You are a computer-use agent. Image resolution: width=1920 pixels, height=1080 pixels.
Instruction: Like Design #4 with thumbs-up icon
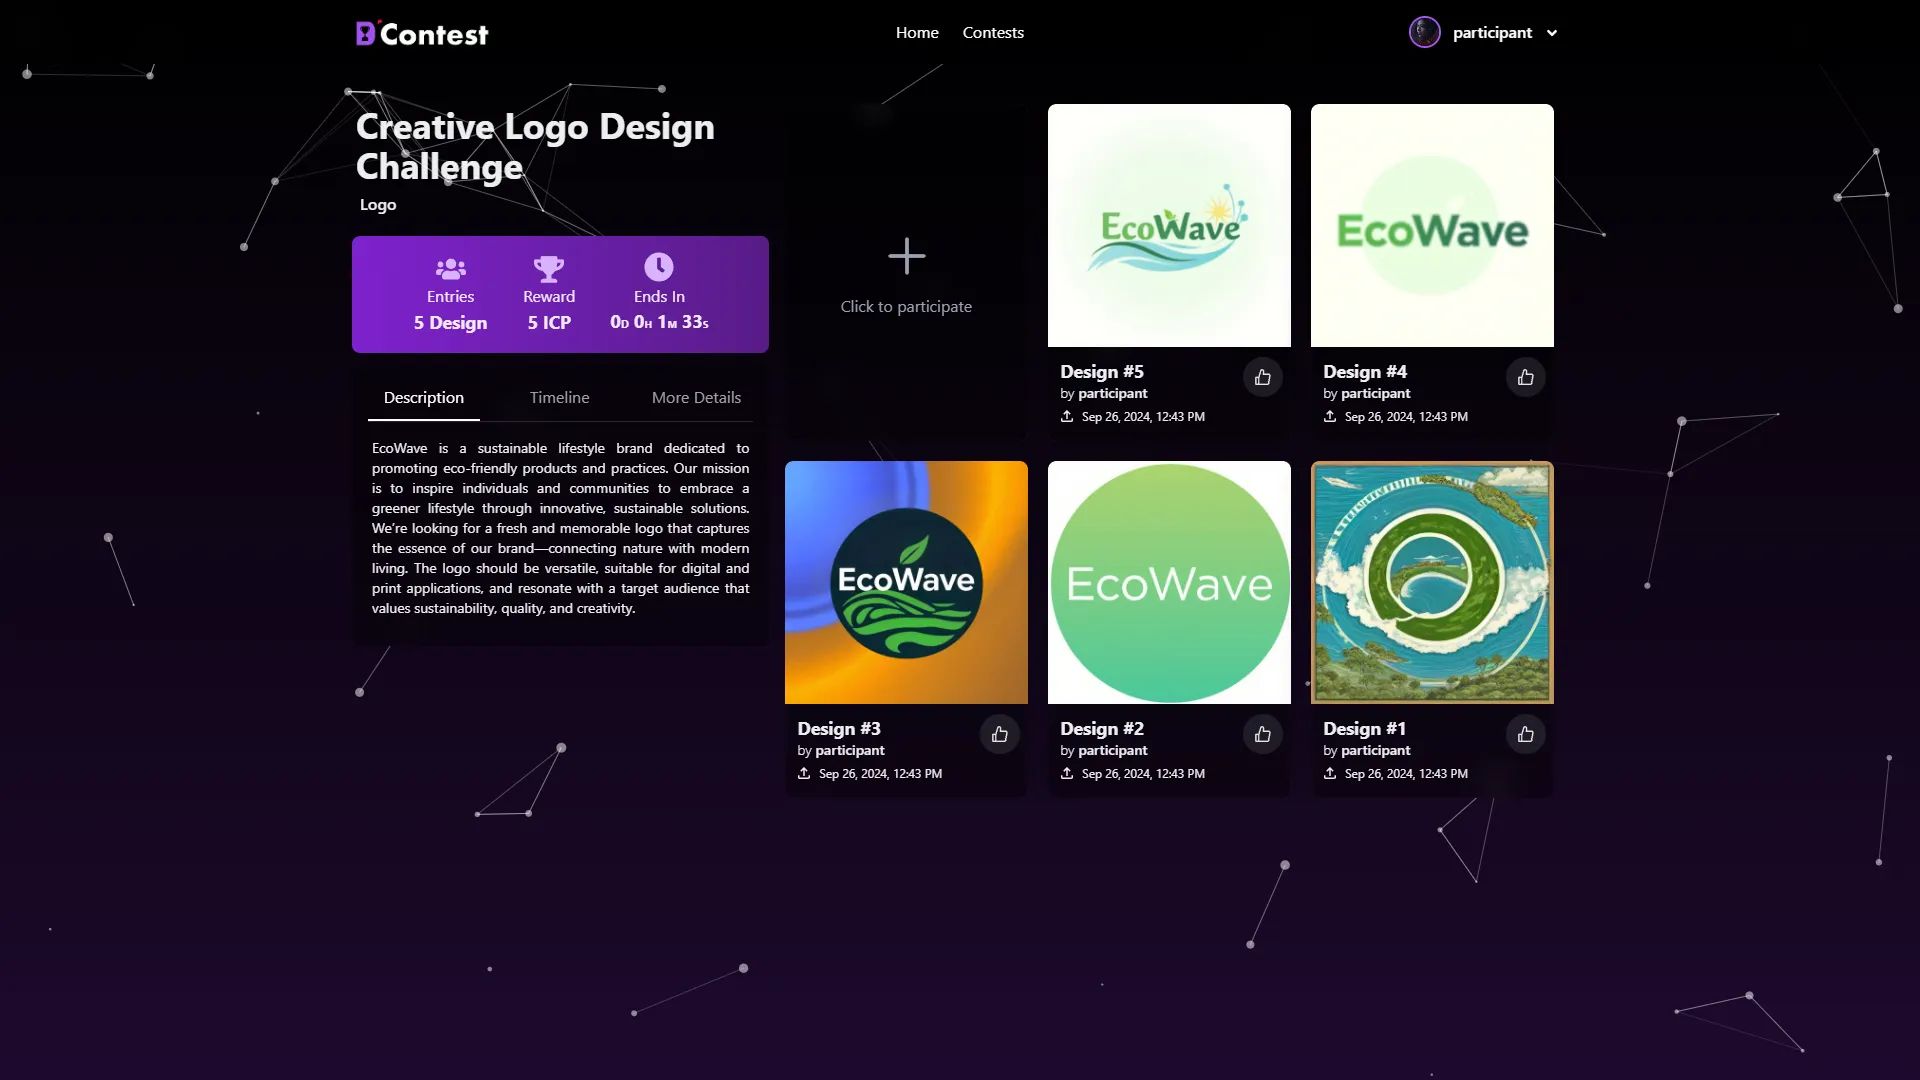(x=1525, y=378)
